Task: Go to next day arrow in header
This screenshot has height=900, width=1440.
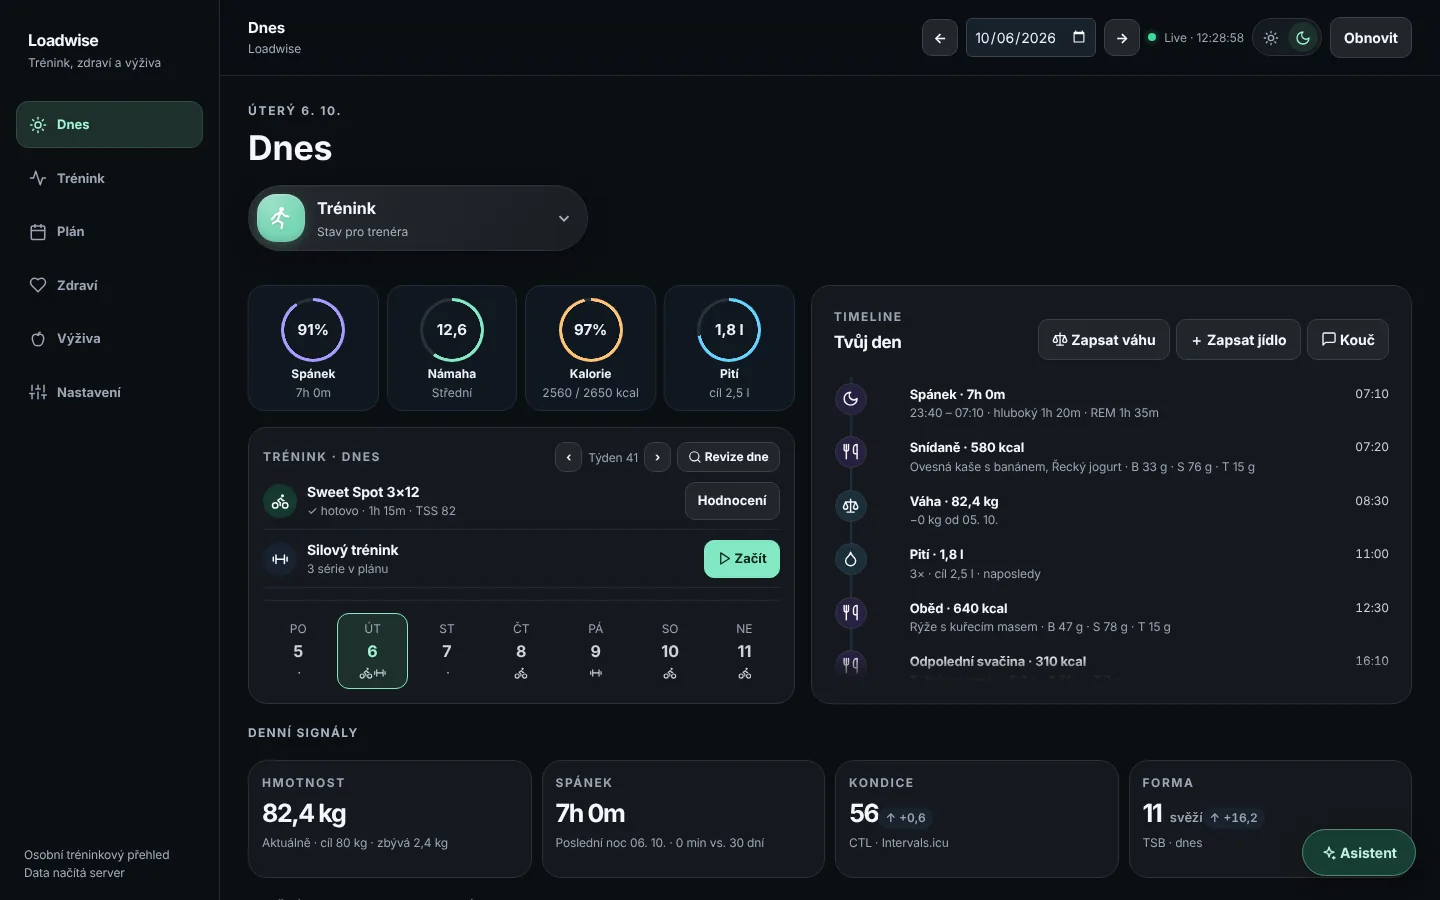Action: point(1121,38)
